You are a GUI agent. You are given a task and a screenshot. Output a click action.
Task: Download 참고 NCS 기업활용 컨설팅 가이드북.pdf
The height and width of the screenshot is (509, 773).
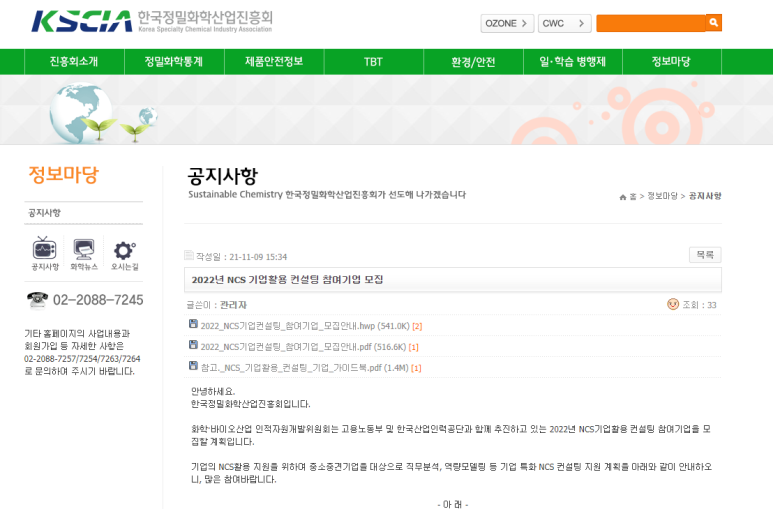[304, 367]
